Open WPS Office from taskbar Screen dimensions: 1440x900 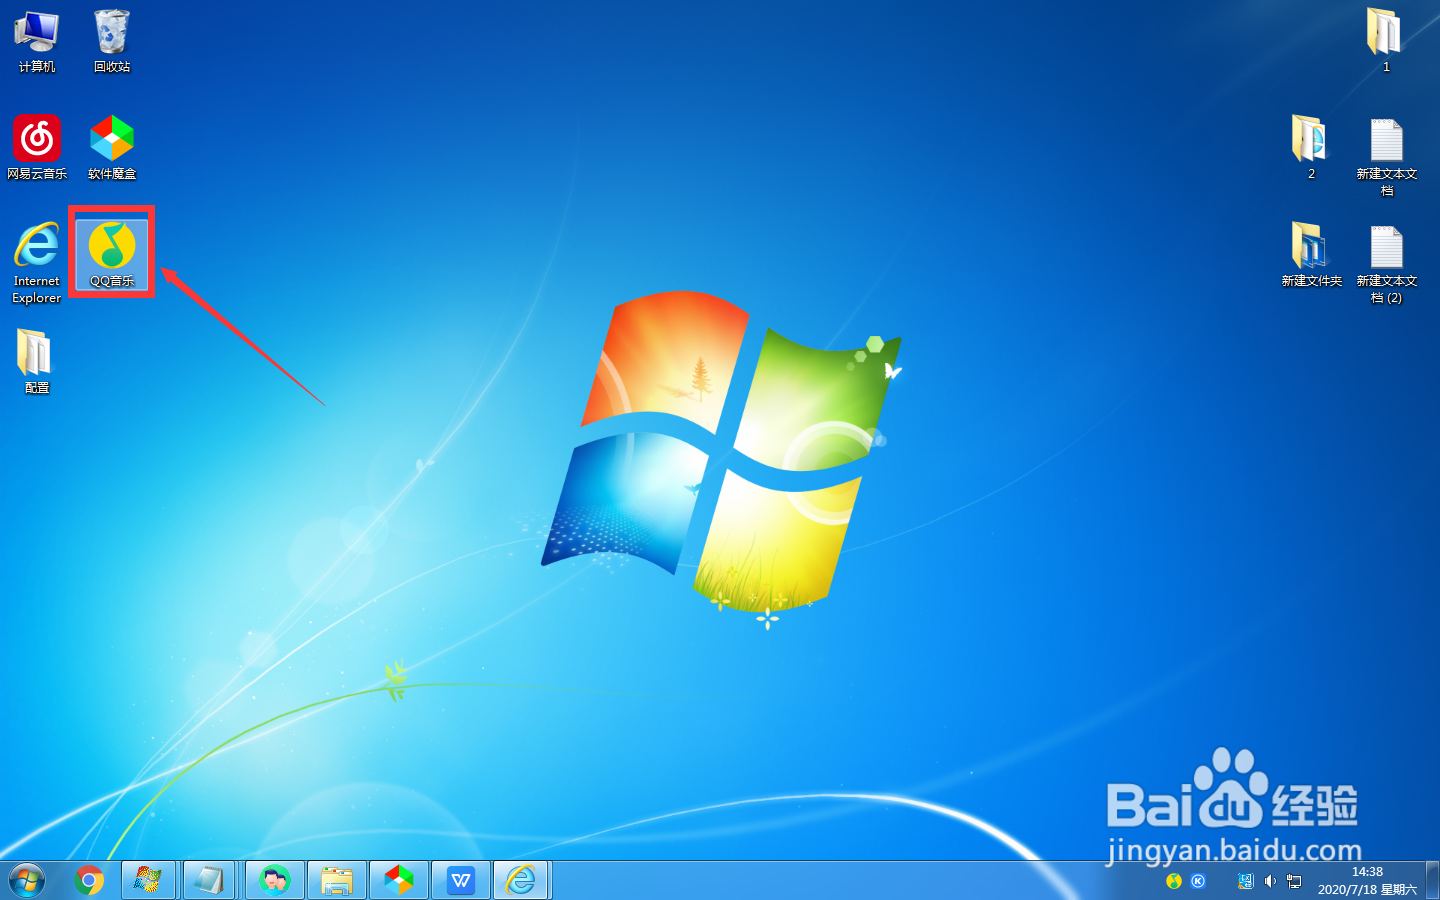pyautogui.click(x=461, y=881)
